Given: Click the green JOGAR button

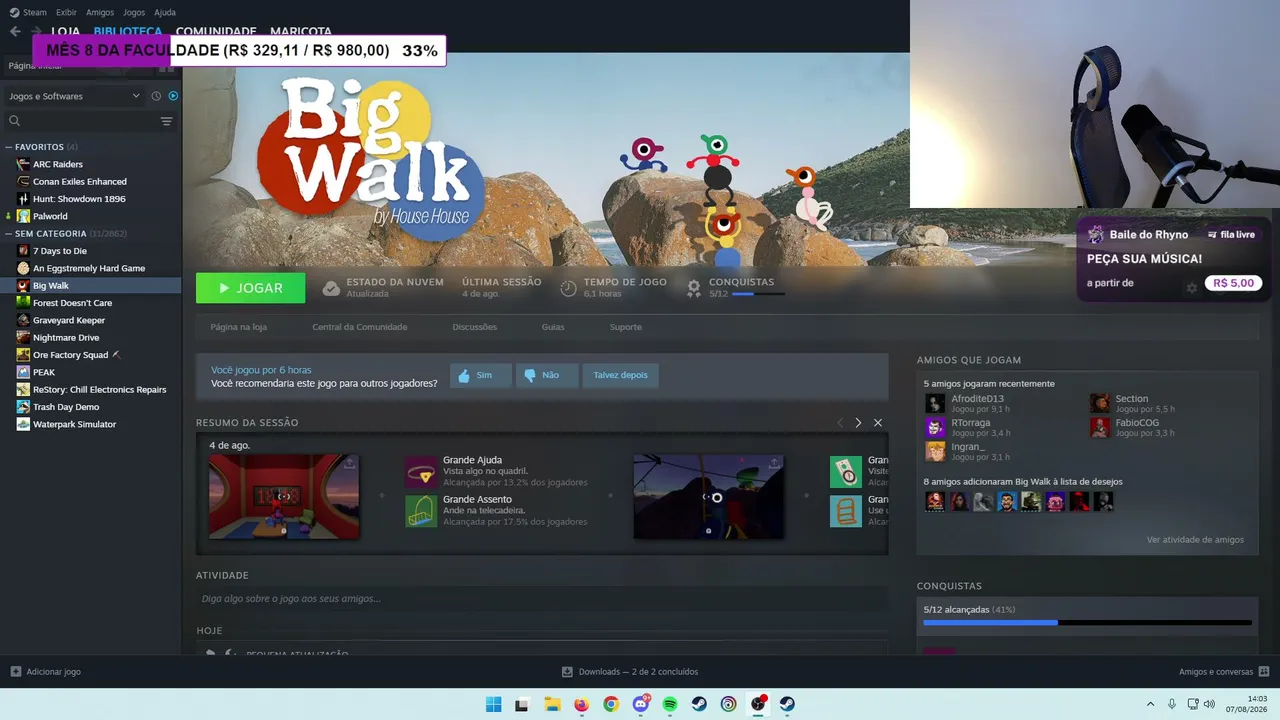Looking at the screenshot, I should click(251, 288).
